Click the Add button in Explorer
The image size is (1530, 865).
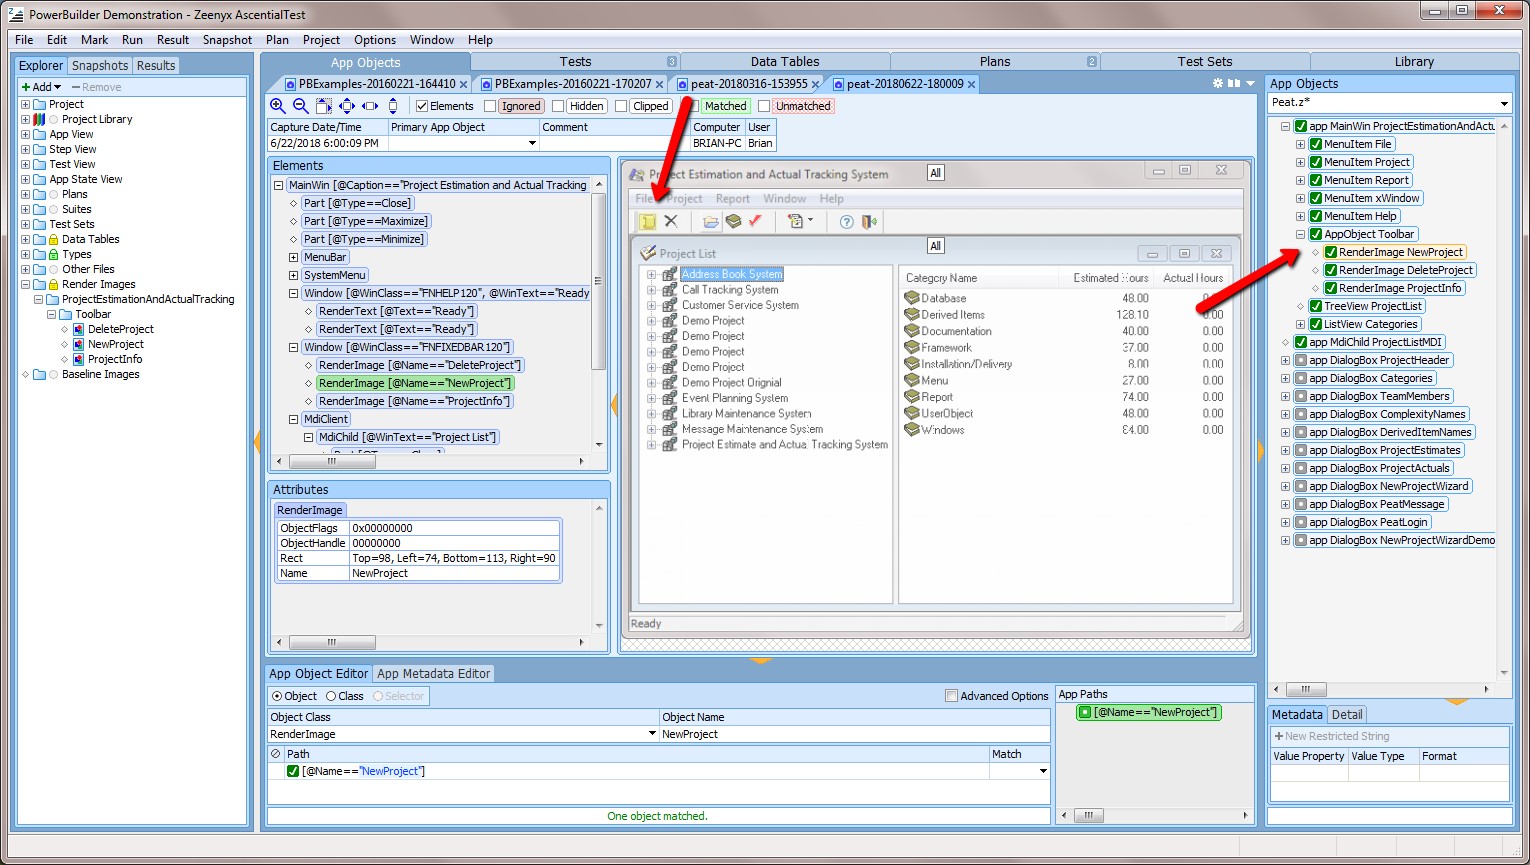click(x=41, y=87)
